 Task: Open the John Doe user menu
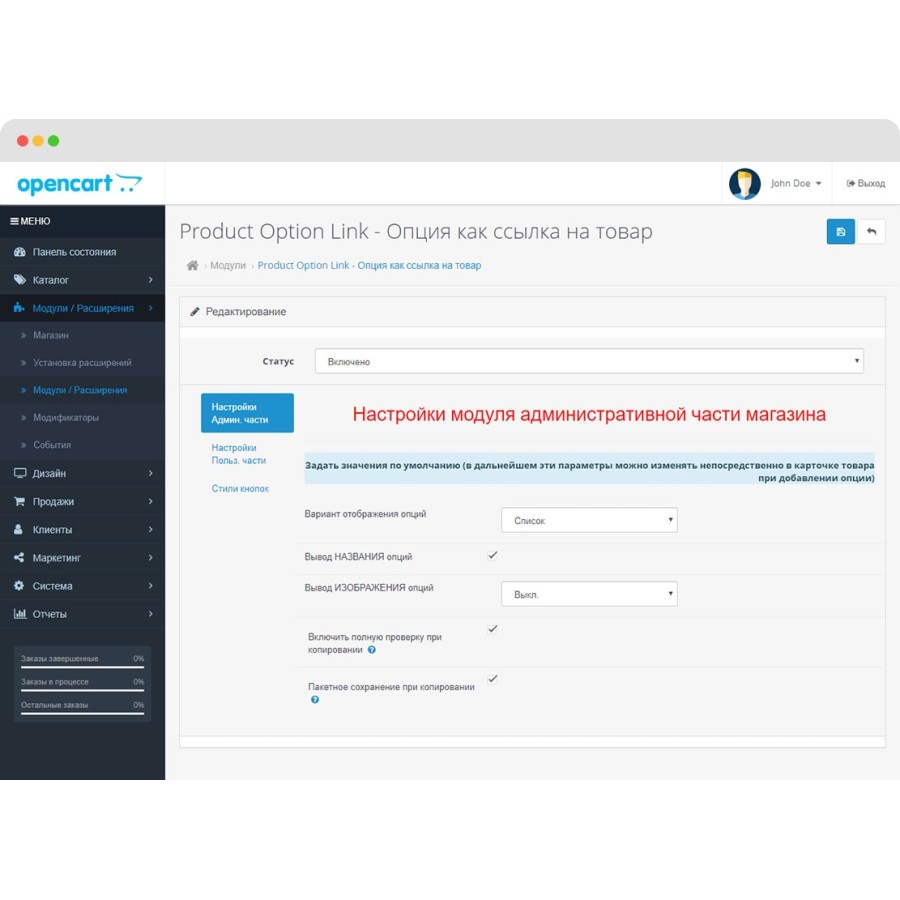[x=796, y=184]
